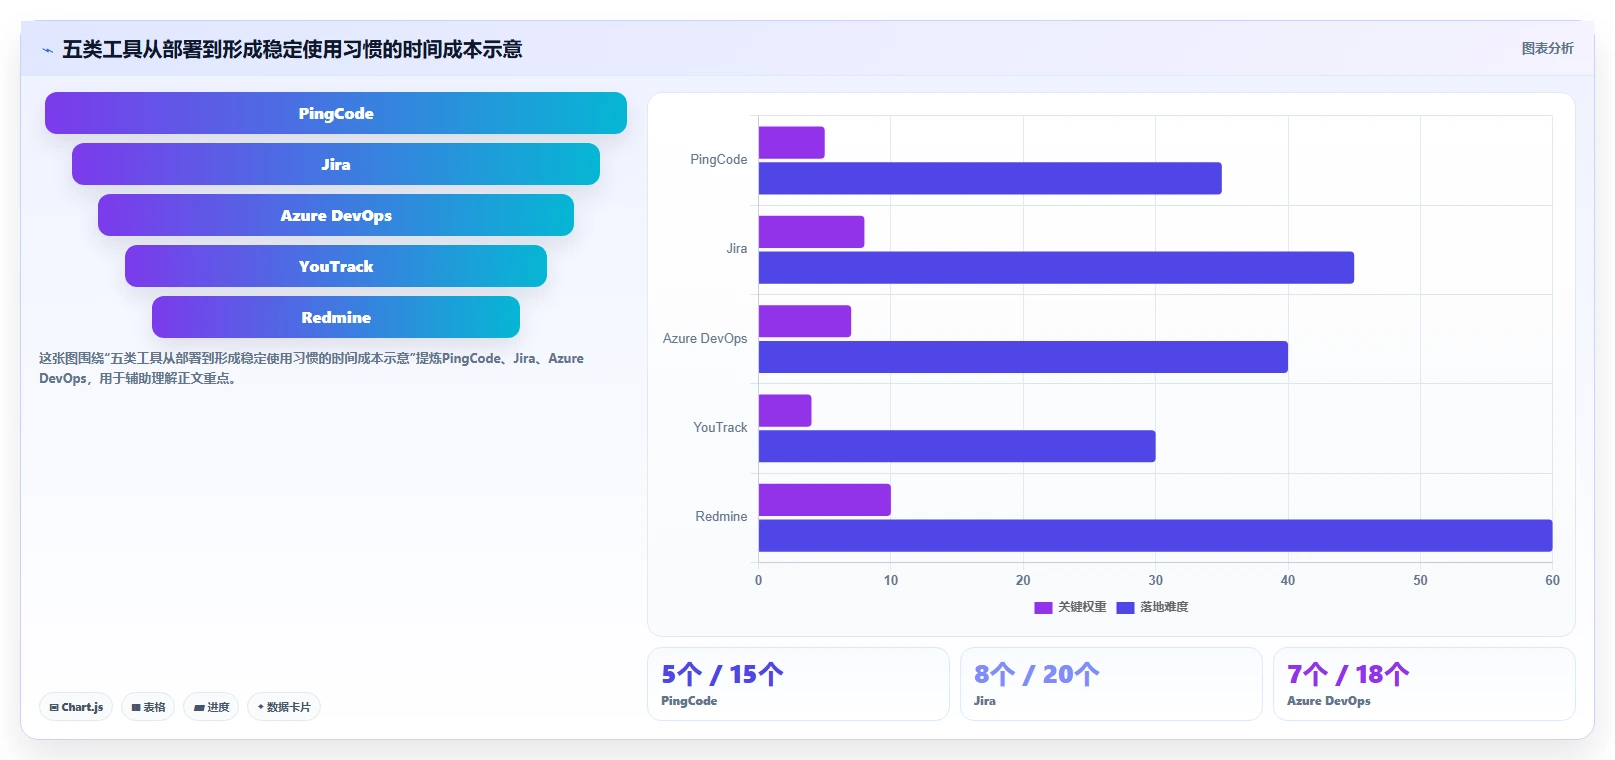Click the purple 关键权重 bar for Azure DevOps
The image size is (1615, 760).
(805, 321)
